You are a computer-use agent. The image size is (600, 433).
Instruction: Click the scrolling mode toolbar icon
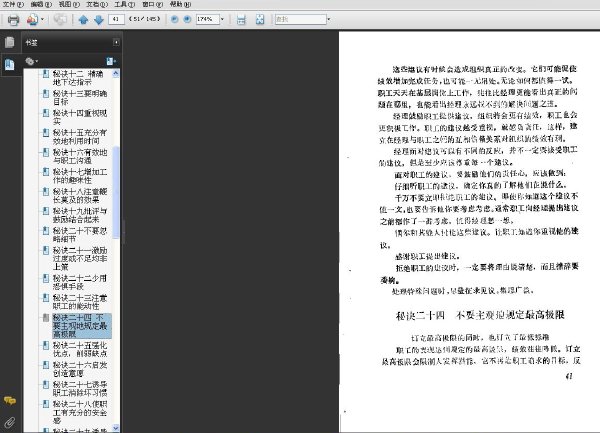tap(241, 20)
